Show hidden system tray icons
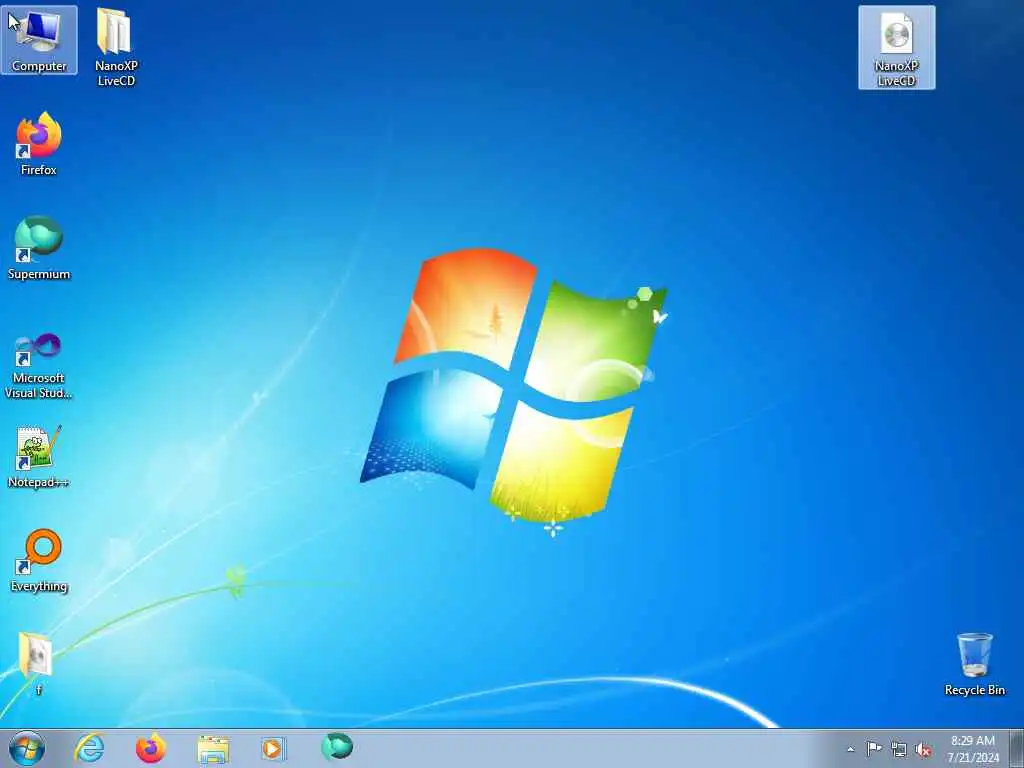This screenshot has height=768, width=1024. (x=850, y=749)
